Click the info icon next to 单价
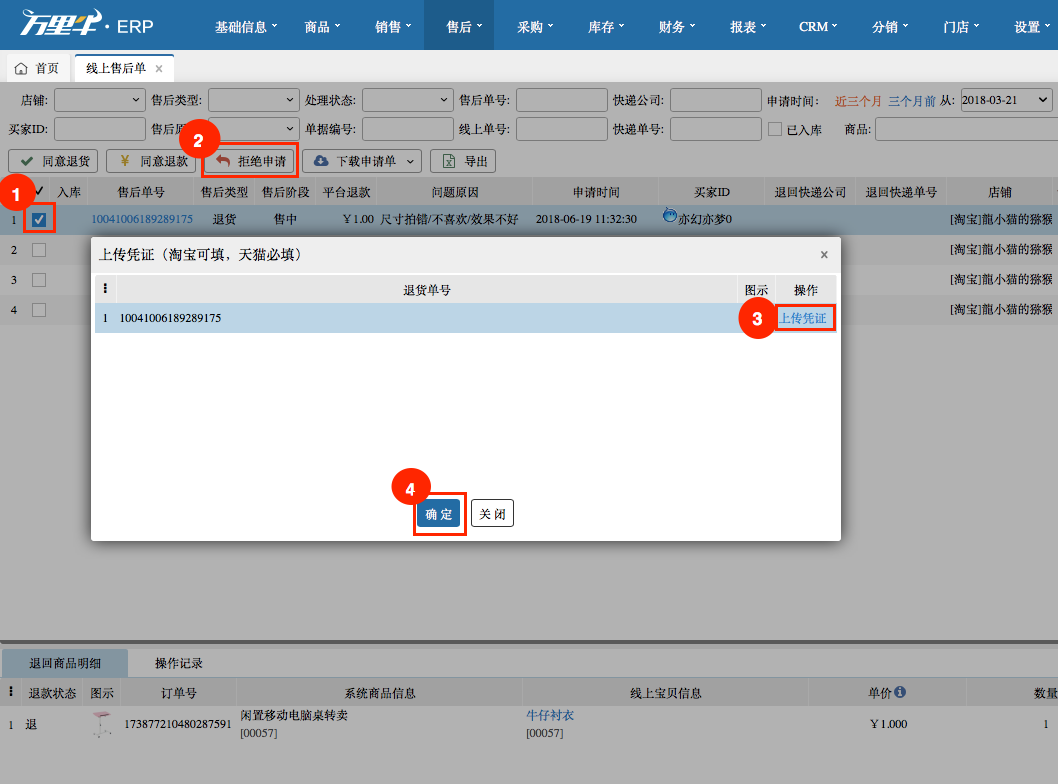Screen dimensions: 1058x784 pyautogui.click(x=900, y=692)
